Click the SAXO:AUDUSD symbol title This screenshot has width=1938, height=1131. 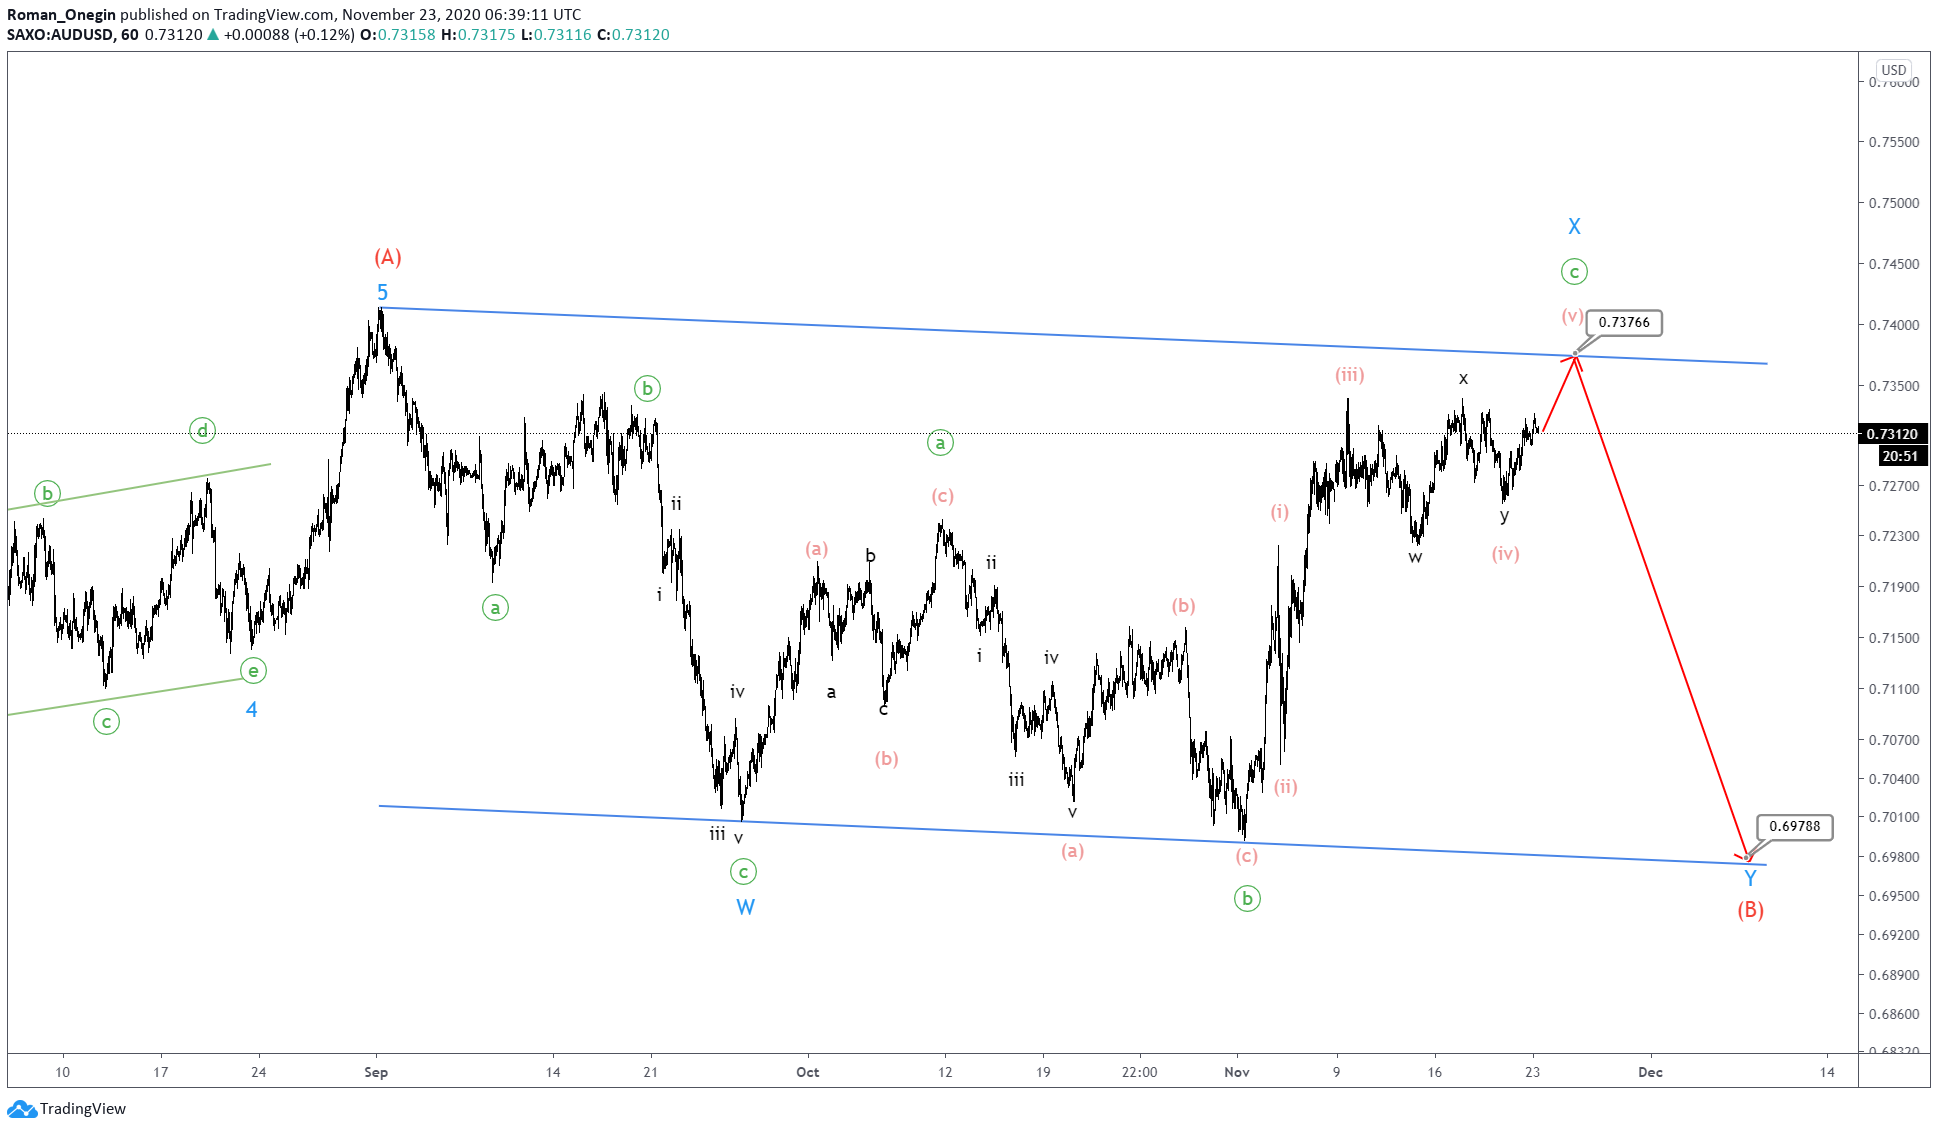pos(60,34)
